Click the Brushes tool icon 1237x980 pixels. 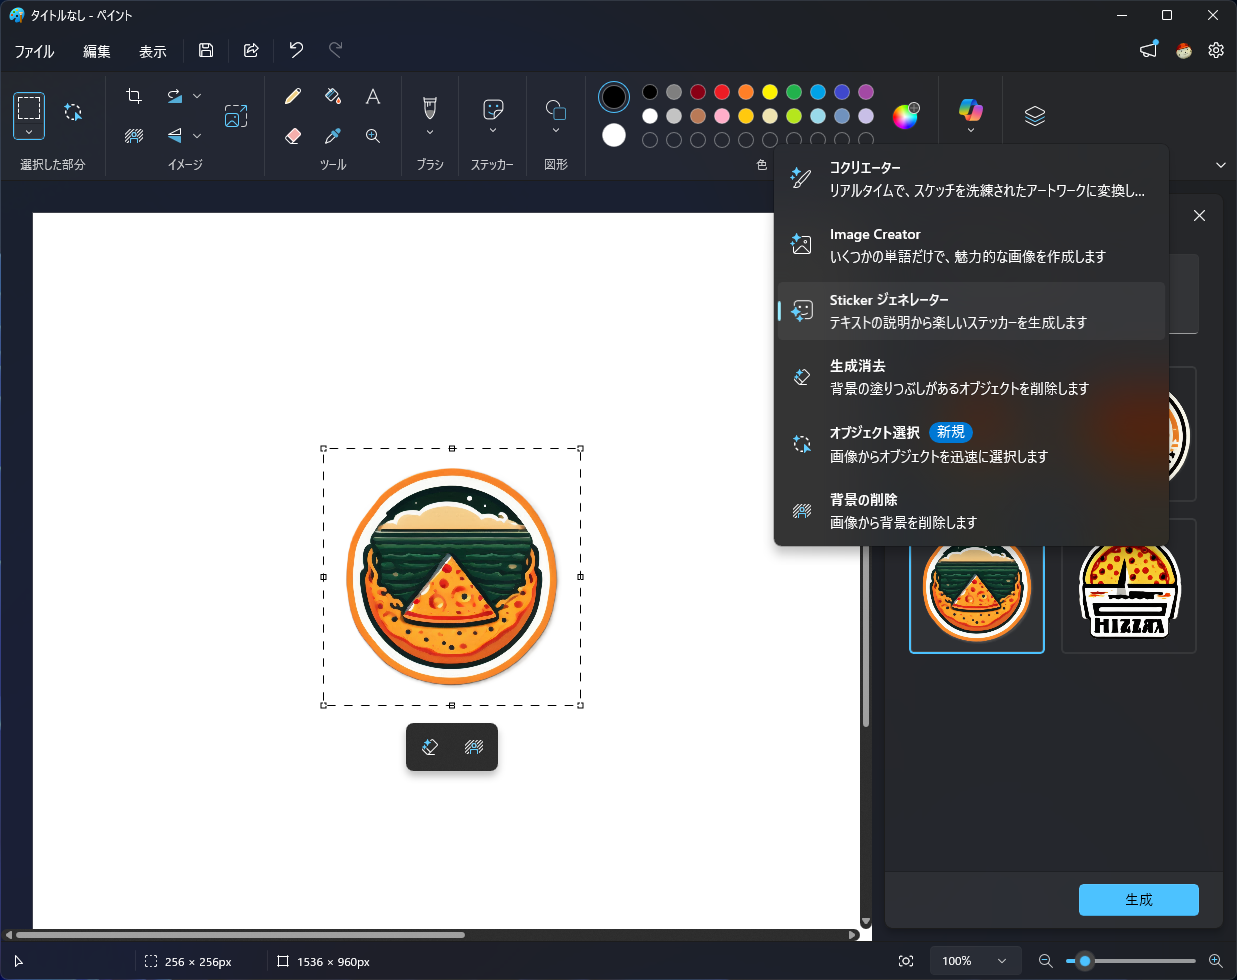tap(430, 107)
